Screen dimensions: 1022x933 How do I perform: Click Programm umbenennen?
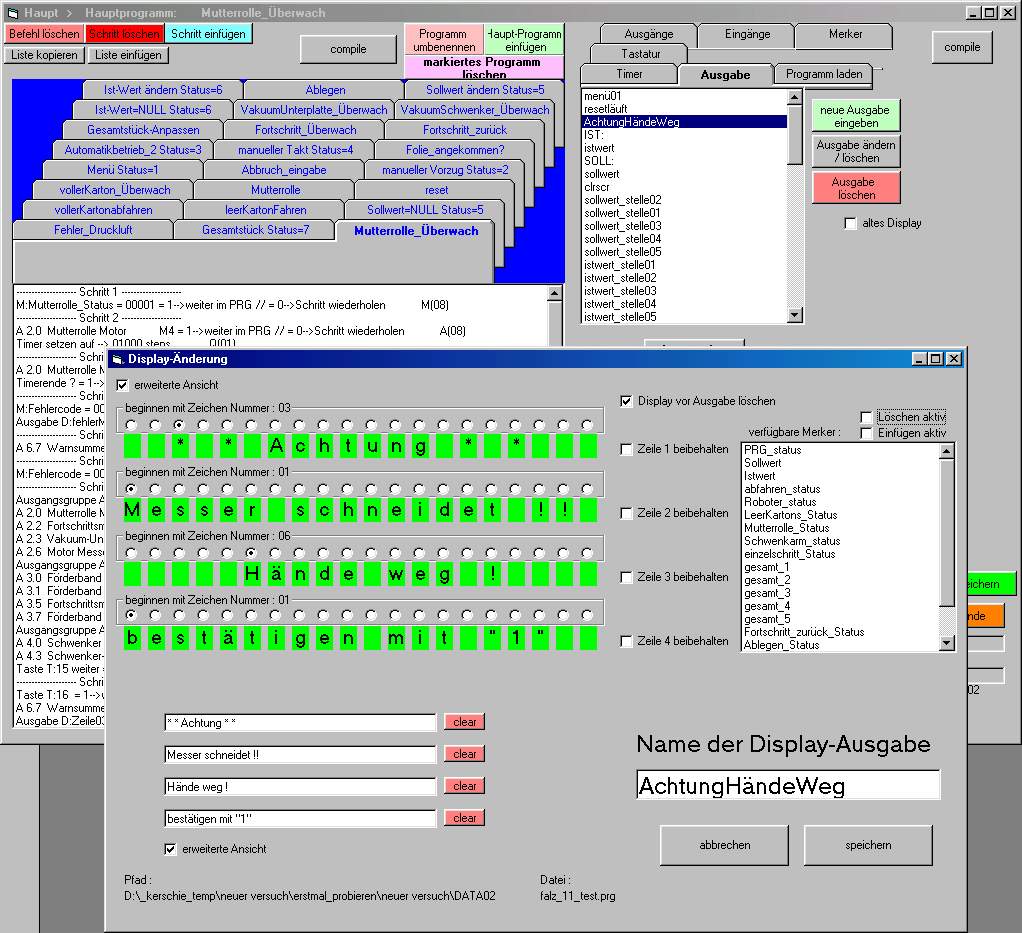click(x=443, y=40)
